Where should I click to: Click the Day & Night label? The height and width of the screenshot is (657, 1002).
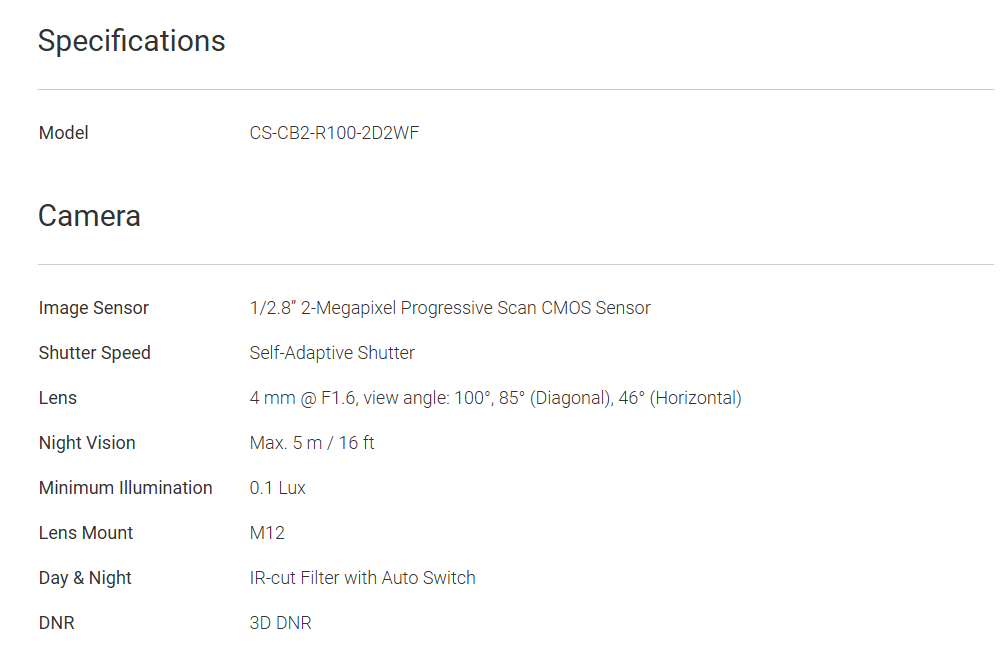(x=85, y=578)
